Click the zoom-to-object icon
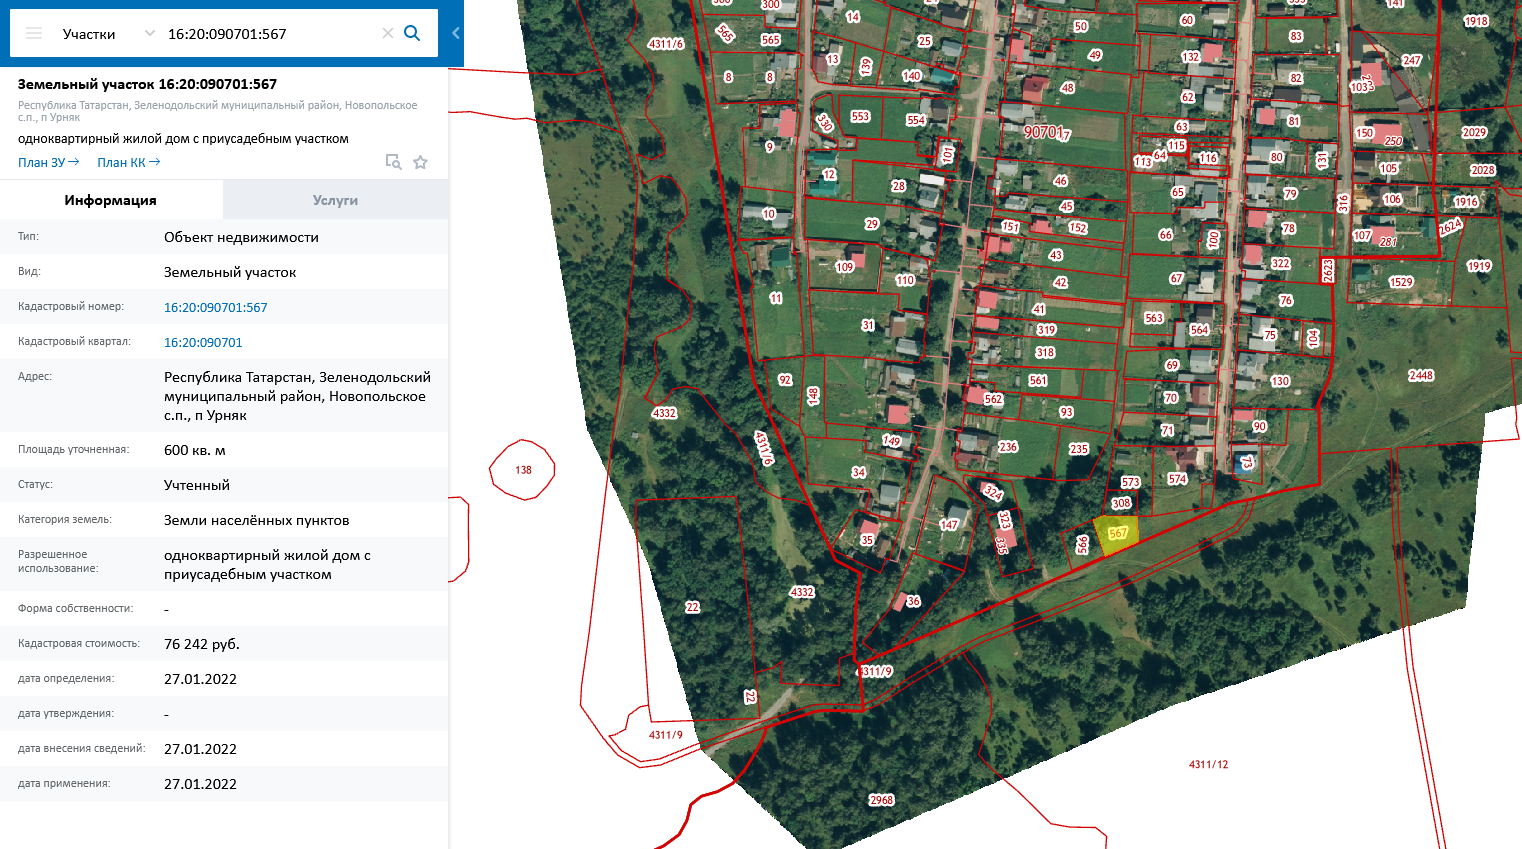 (x=394, y=162)
